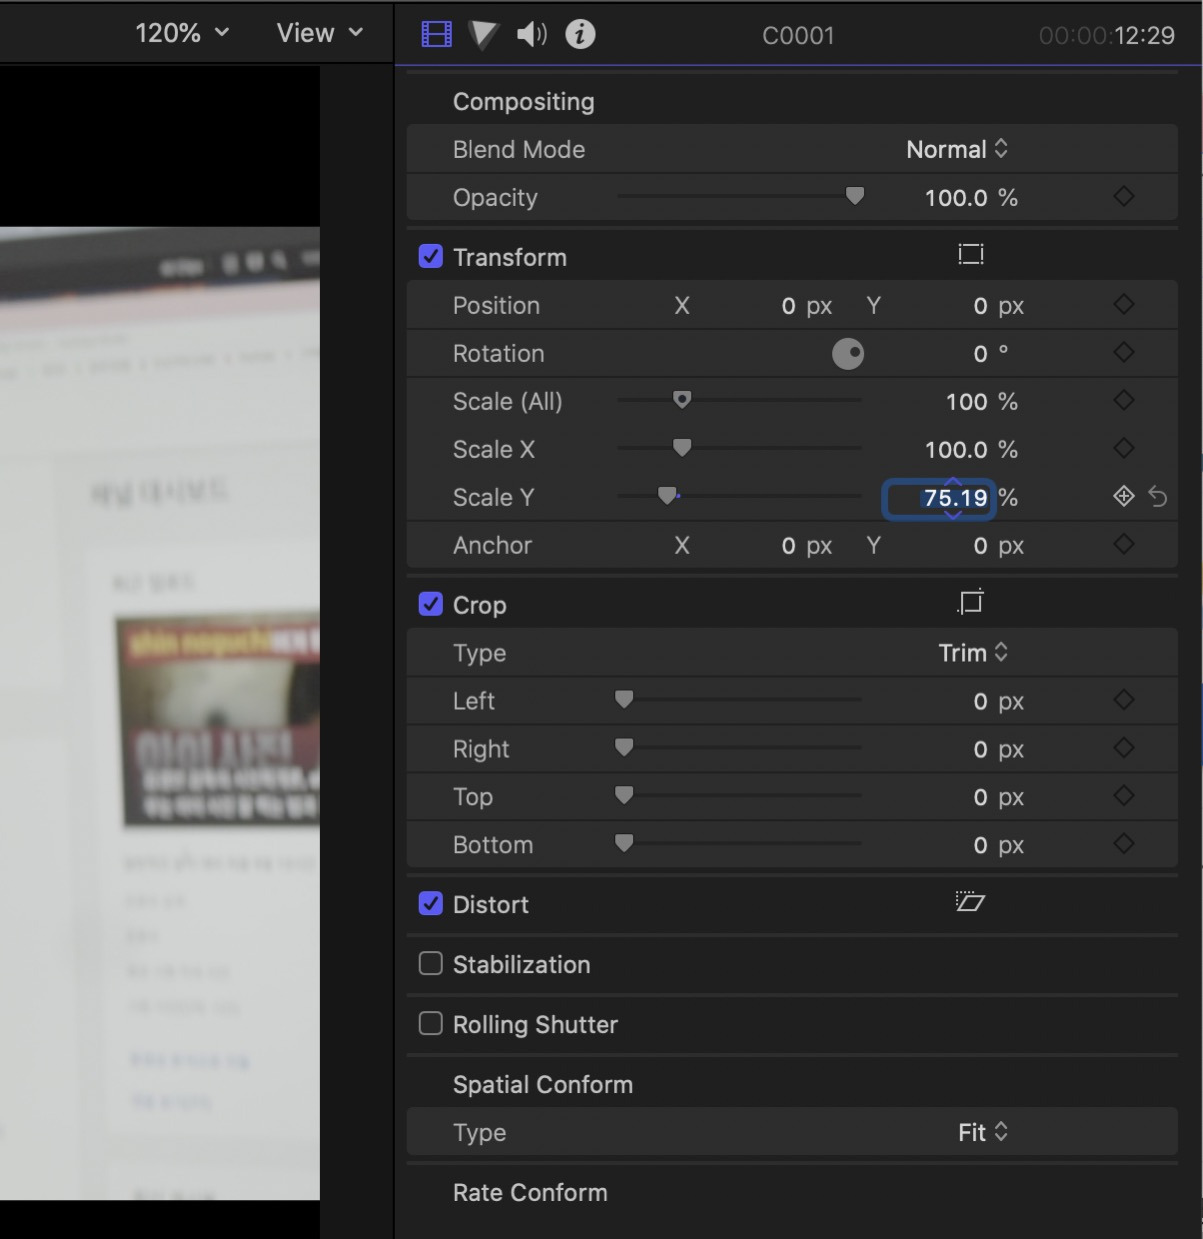This screenshot has width=1203, height=1239.
Task: Open Spatial Conform Type Fit dropdown
Action: (x=983, y=1132)
